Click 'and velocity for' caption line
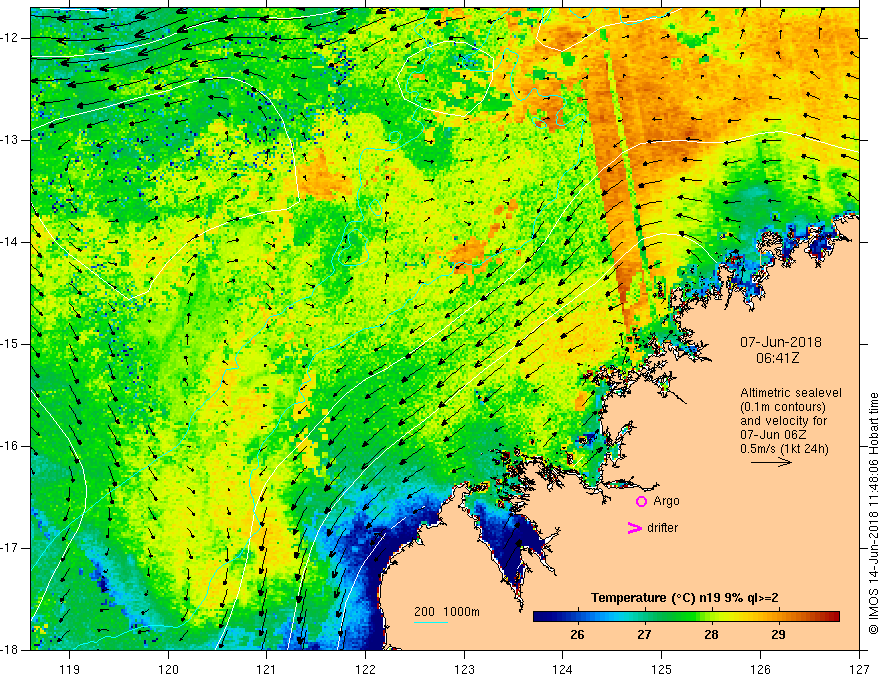Image resolution: width=880 pixels, height=680 pixels. coord(783,421)
